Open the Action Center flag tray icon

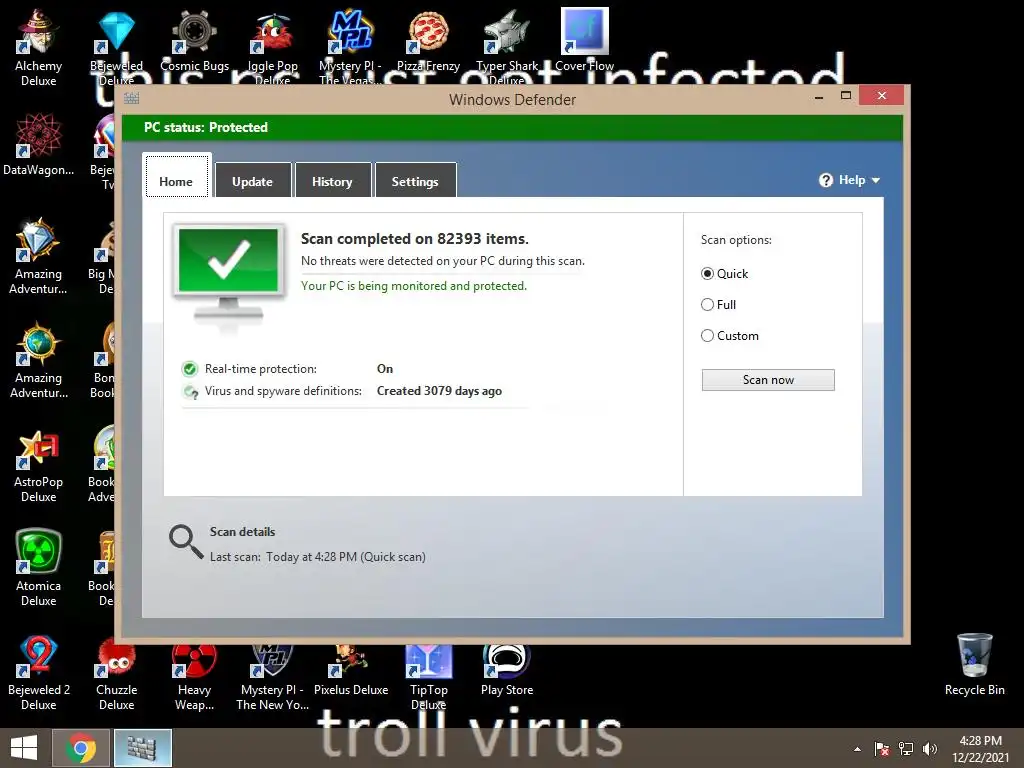tap(882, 748)
